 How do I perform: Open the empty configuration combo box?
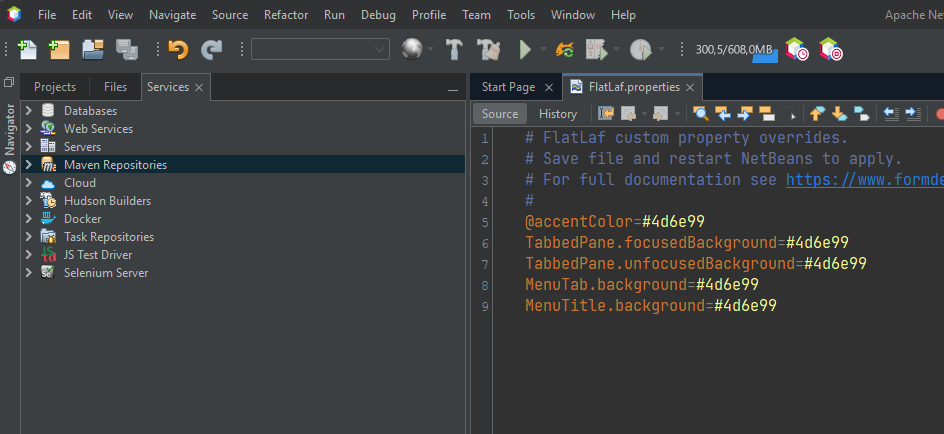coord(320,49)
